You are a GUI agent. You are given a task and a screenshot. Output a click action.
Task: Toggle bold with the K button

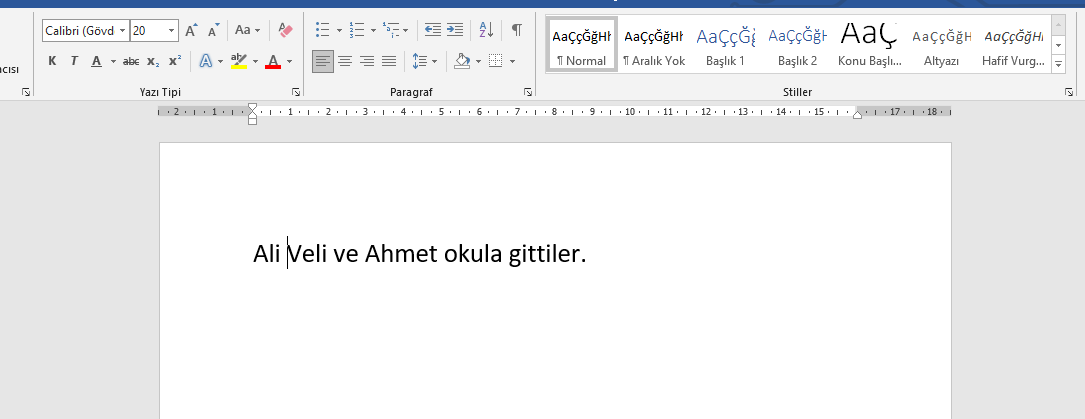tap(52, 61)
